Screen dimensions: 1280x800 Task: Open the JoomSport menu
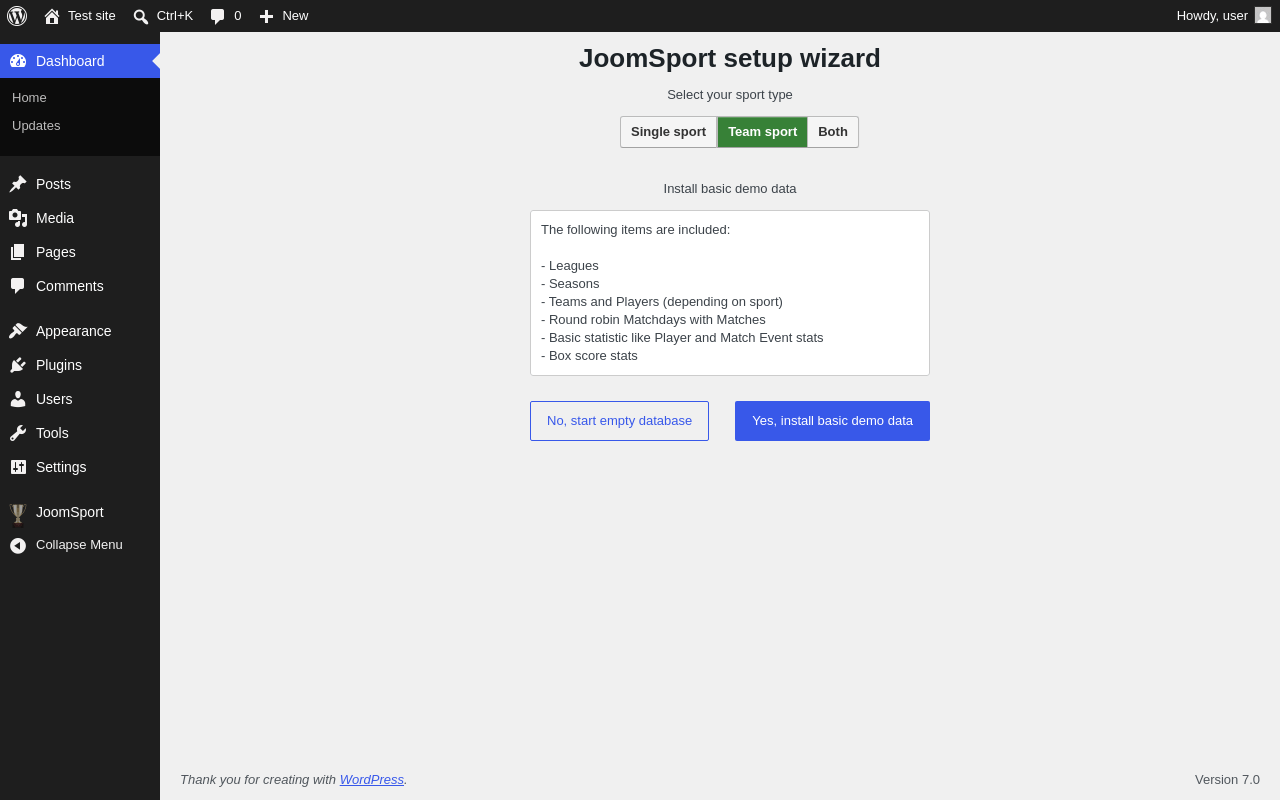[80, 512]
